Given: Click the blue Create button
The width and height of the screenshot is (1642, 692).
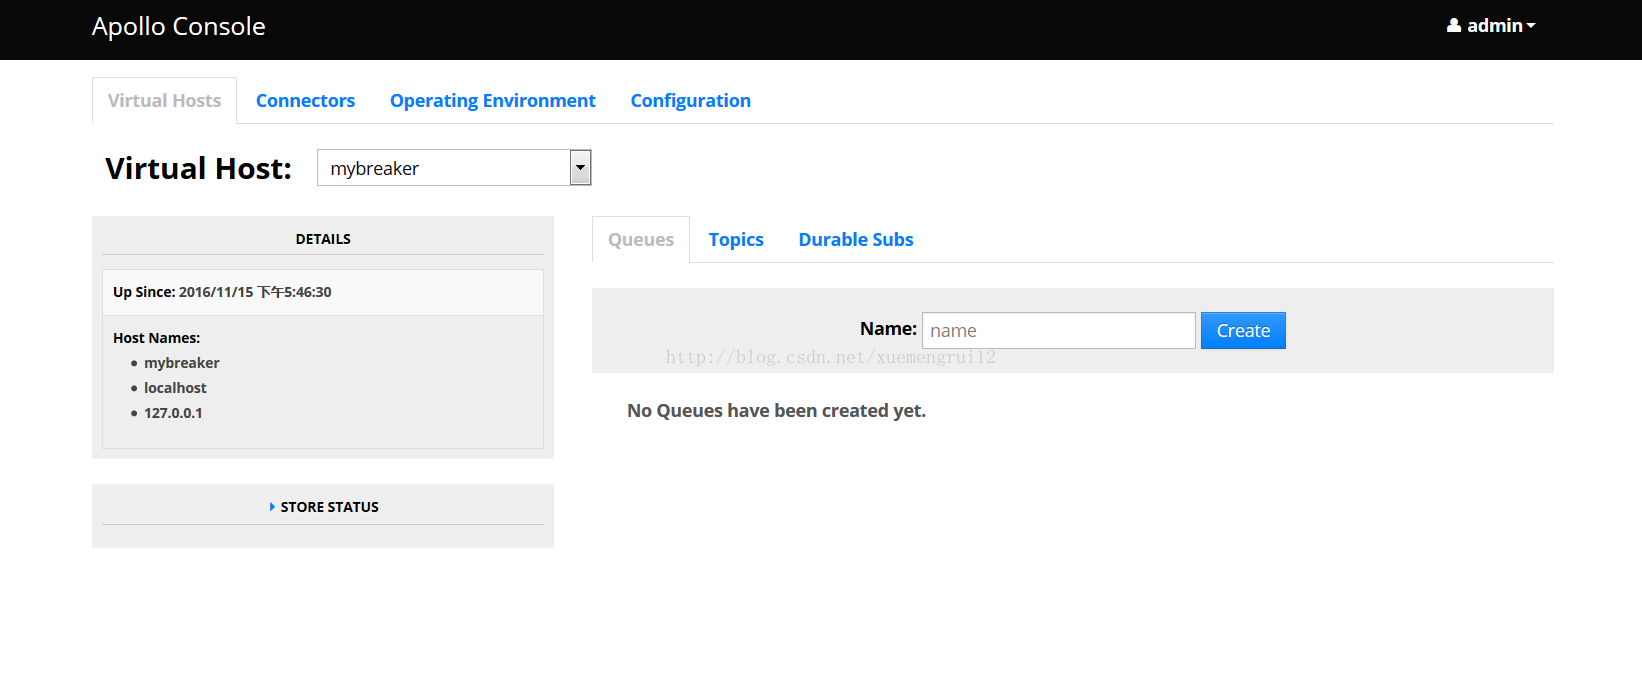Looking at the screenshot, I should (1243, 331).
